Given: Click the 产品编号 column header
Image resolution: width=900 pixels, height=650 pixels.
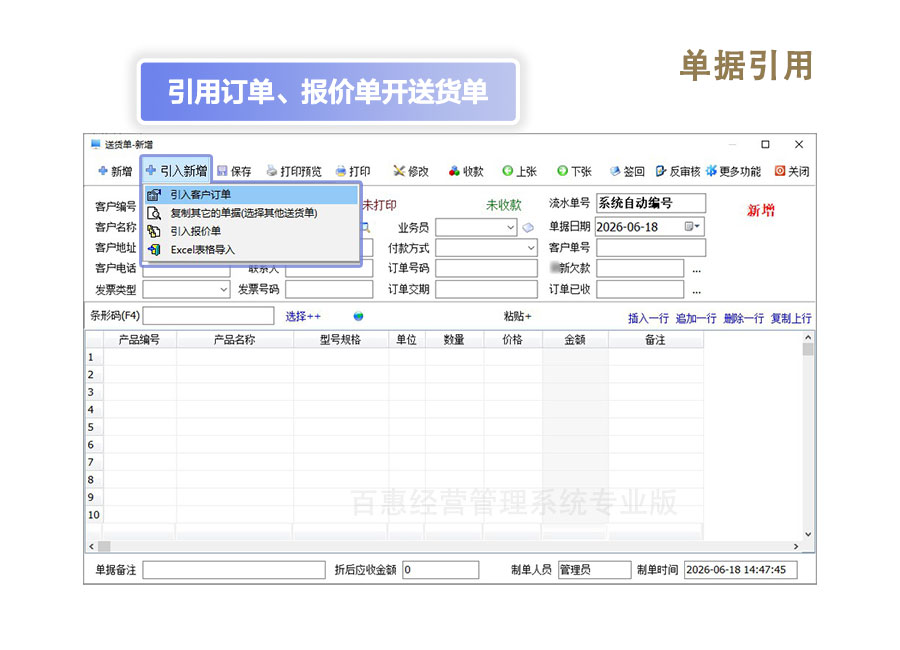Looking at the screenshot, I should [139, 340].
